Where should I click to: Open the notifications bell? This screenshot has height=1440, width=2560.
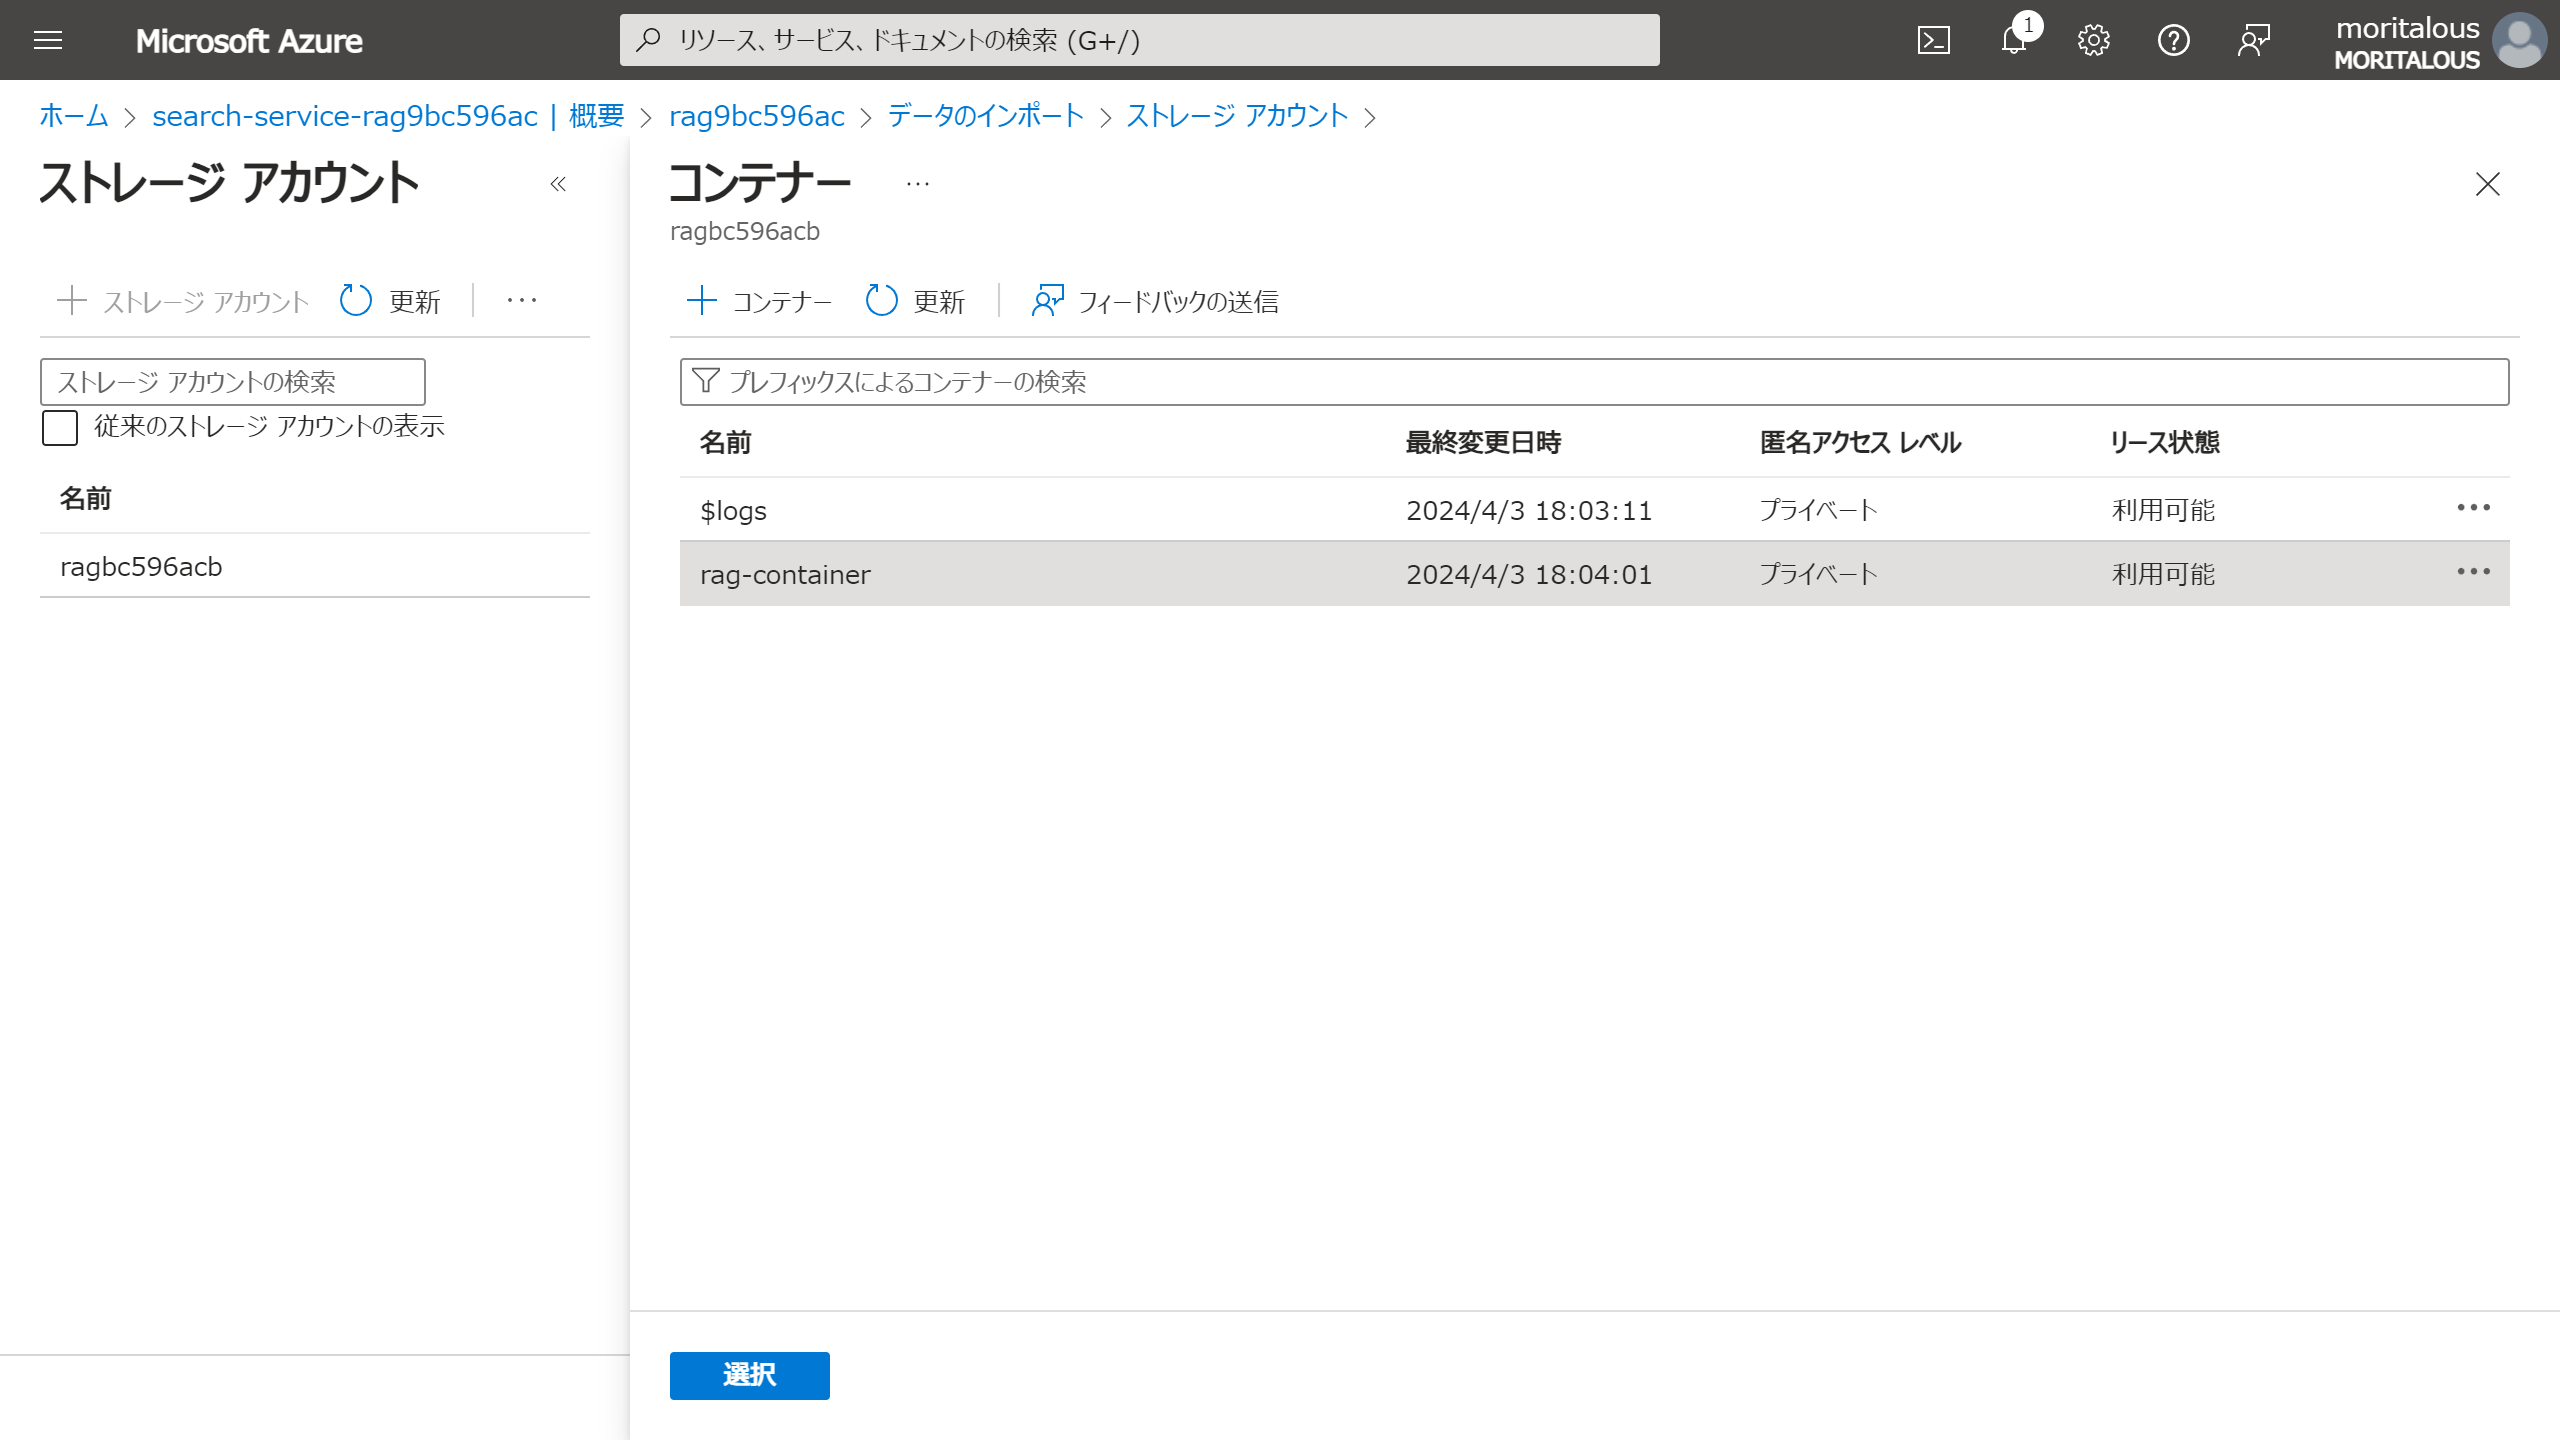(2014, 40)
